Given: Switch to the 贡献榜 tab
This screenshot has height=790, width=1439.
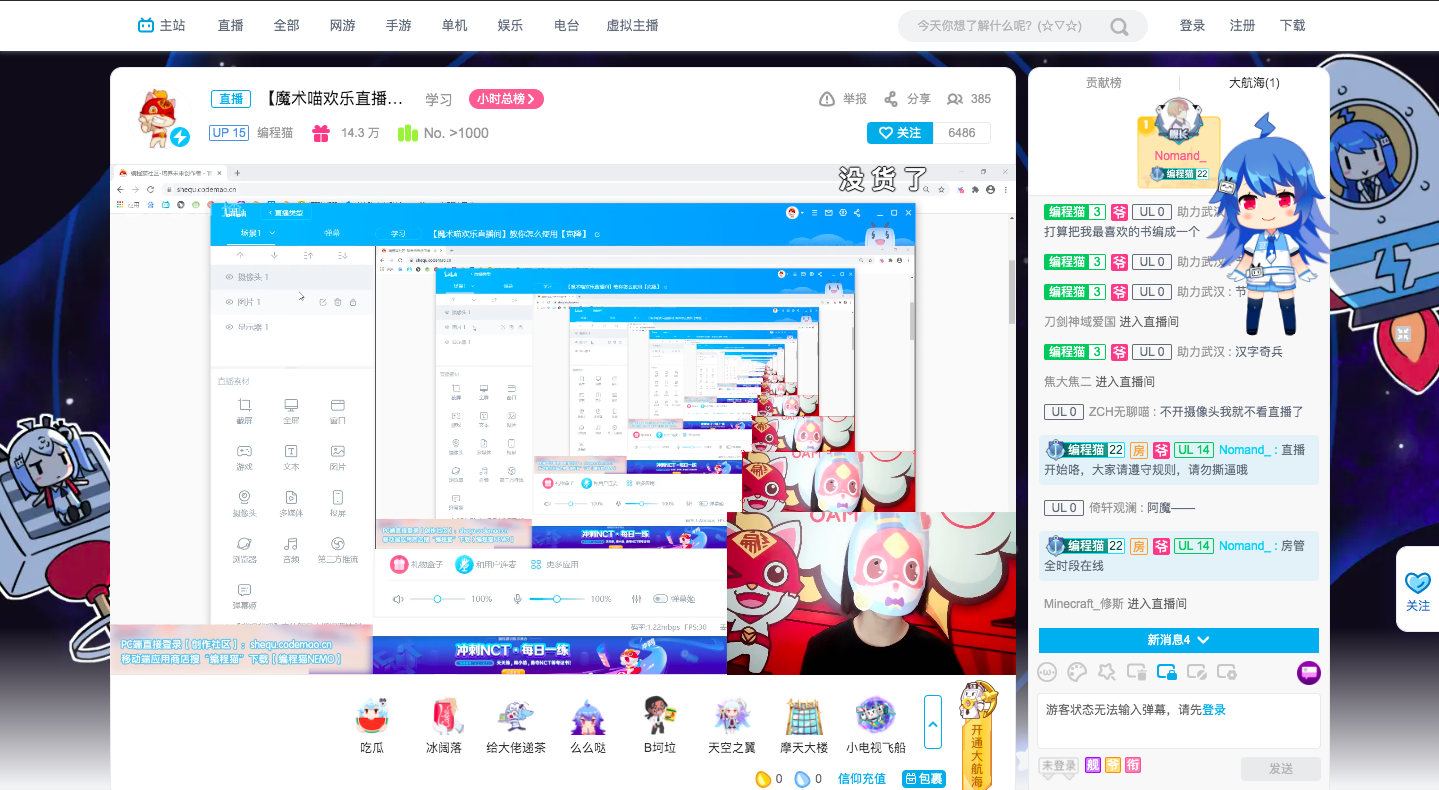Looking at the screenshot, I should 1104,83.
